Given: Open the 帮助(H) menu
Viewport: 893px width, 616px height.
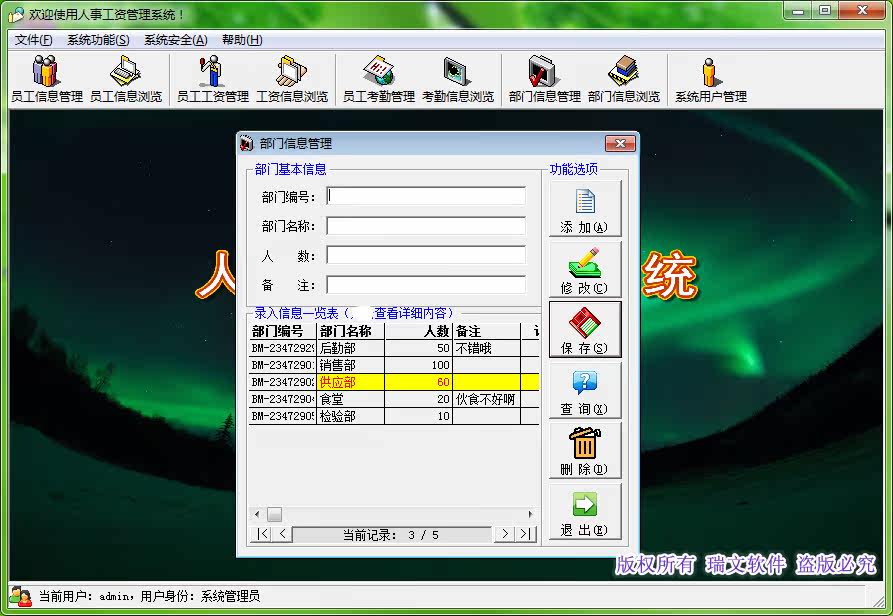Looking at the screenshot, I should click(240, 39).
